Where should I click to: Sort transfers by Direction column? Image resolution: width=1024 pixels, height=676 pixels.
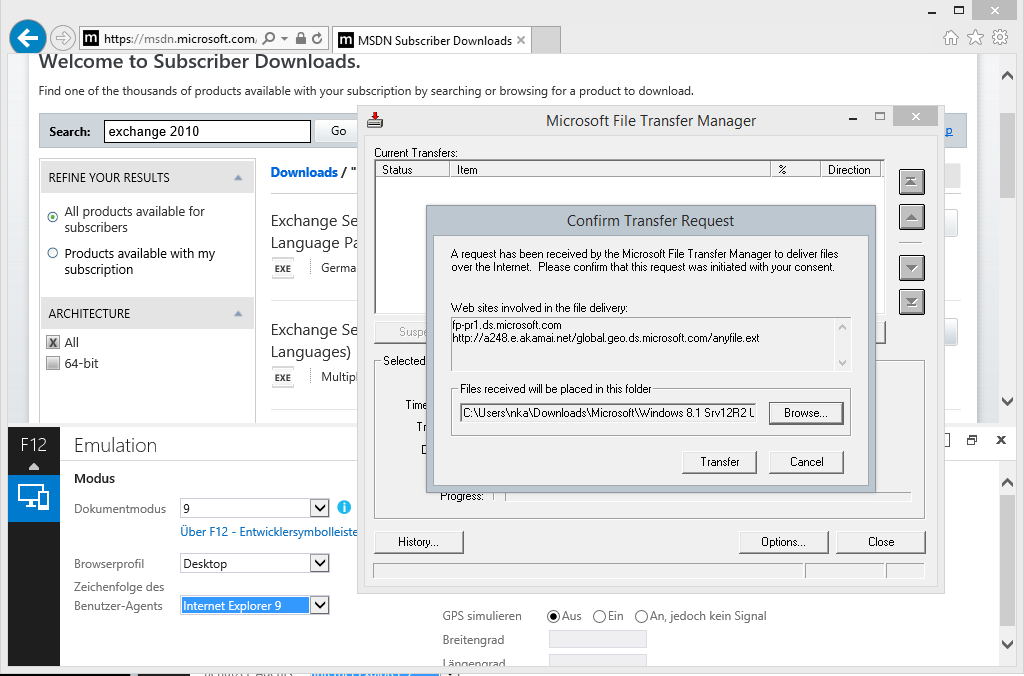click(x=851, y=170)
